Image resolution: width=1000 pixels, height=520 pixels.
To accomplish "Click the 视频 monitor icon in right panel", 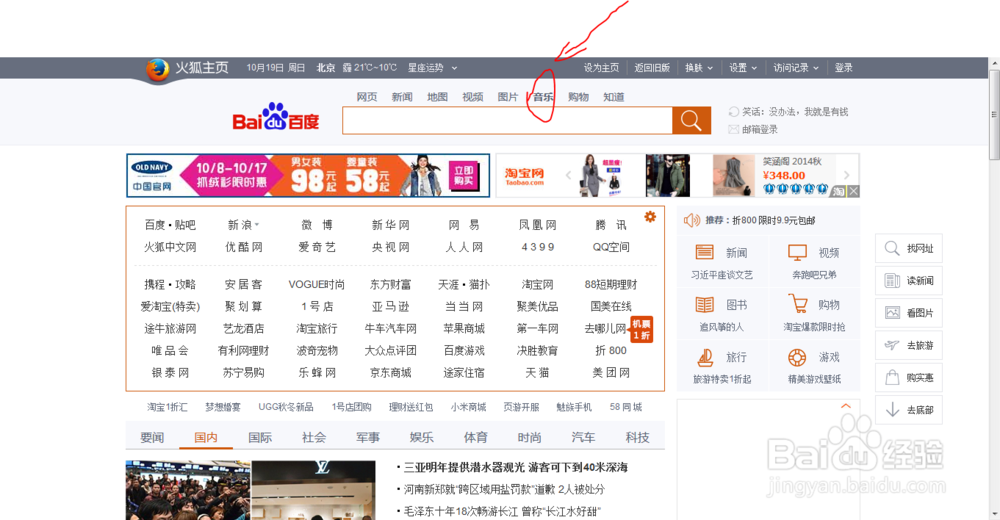I will pyautogui.click(x=797, y=252).
